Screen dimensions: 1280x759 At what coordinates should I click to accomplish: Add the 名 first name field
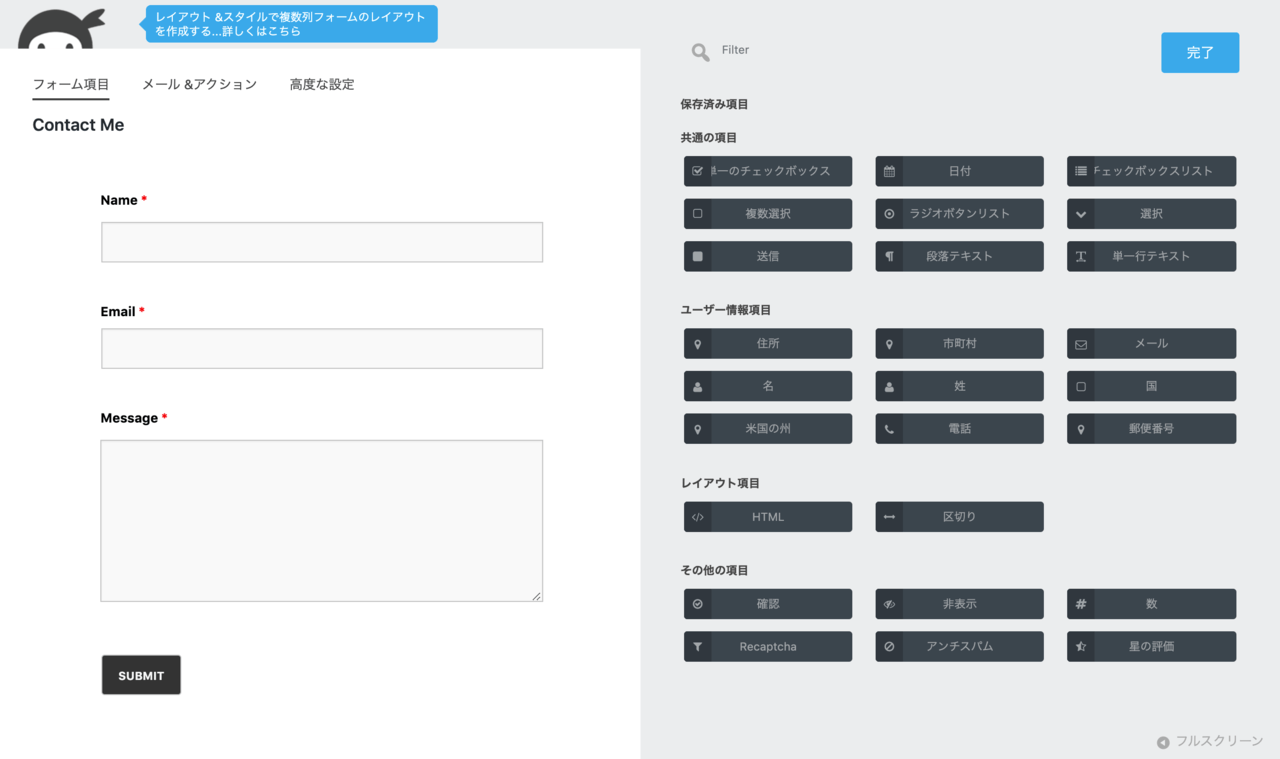pyautogui.click(x=768, y=386)
